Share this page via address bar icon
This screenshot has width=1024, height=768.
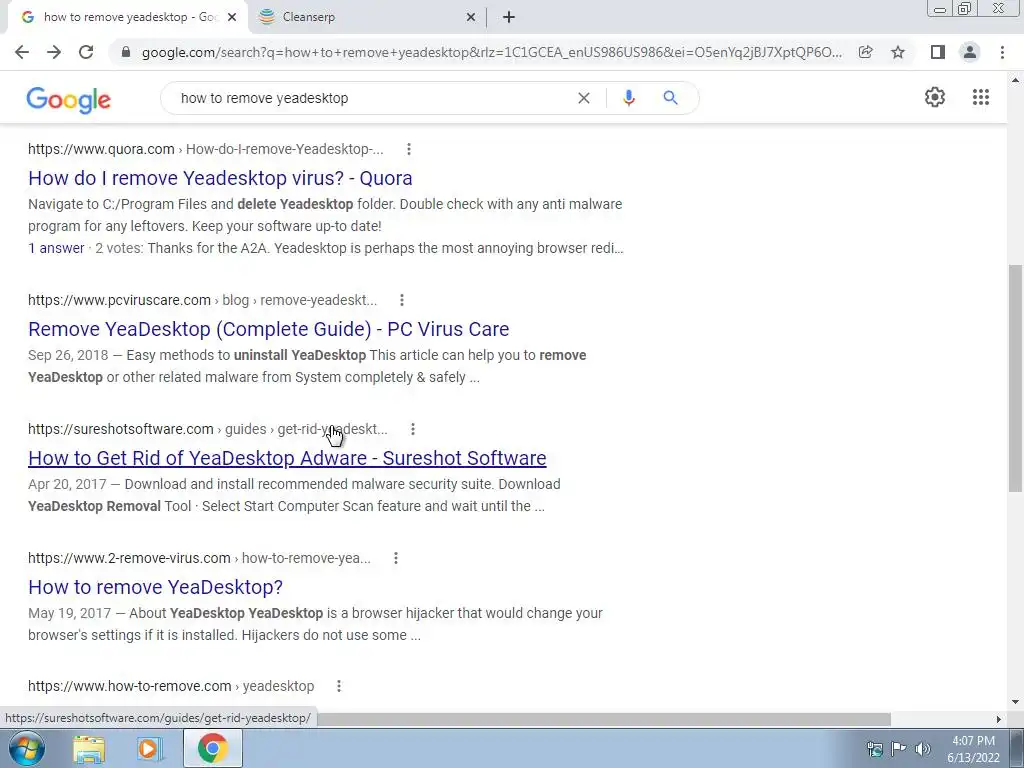[865, 52]
